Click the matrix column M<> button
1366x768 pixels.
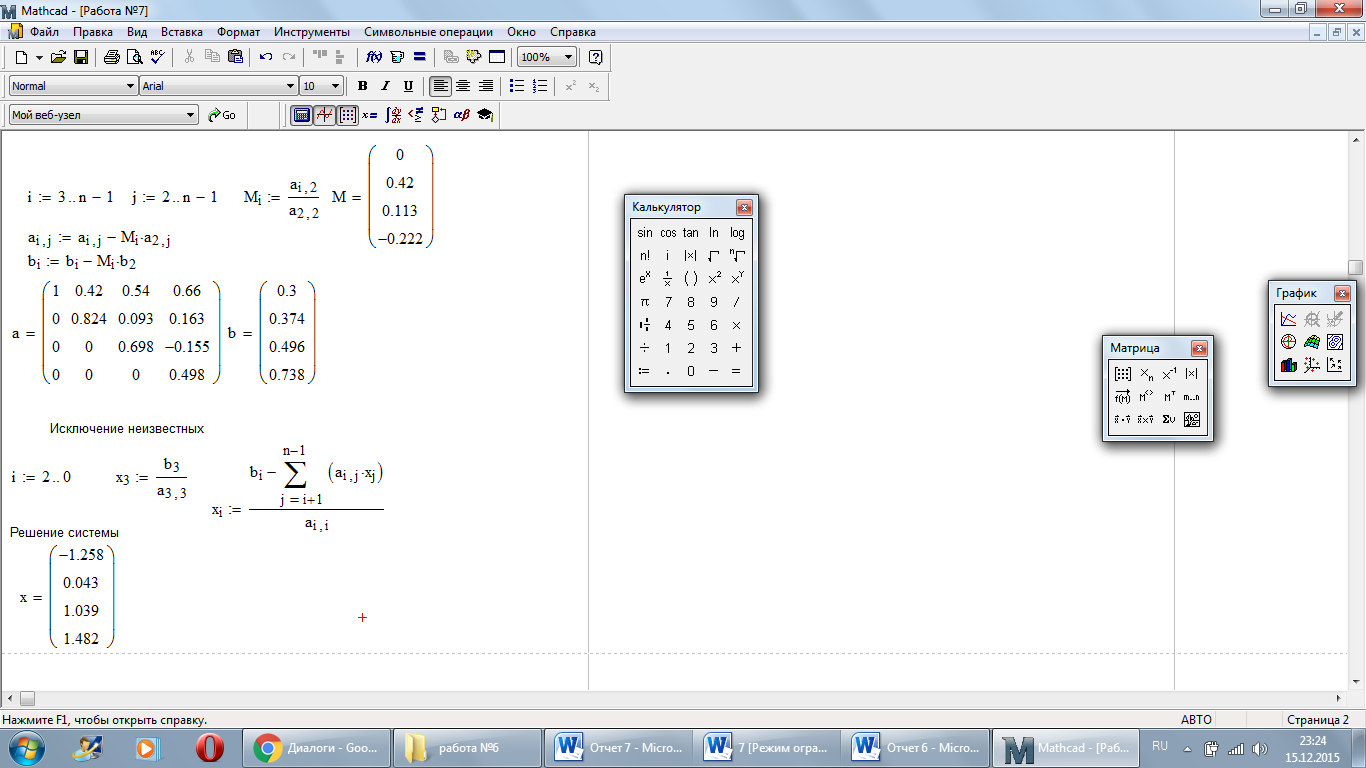pyautogui.click(x=1146, y=397)
